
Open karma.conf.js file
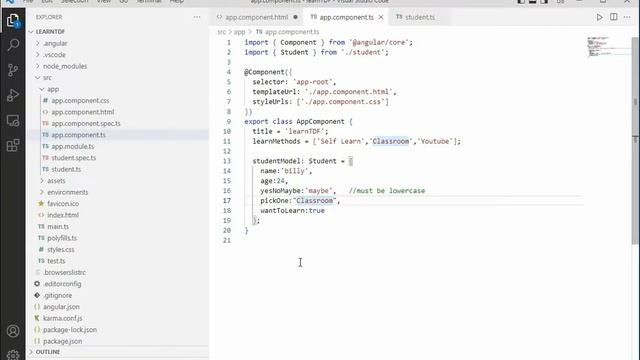62,318
